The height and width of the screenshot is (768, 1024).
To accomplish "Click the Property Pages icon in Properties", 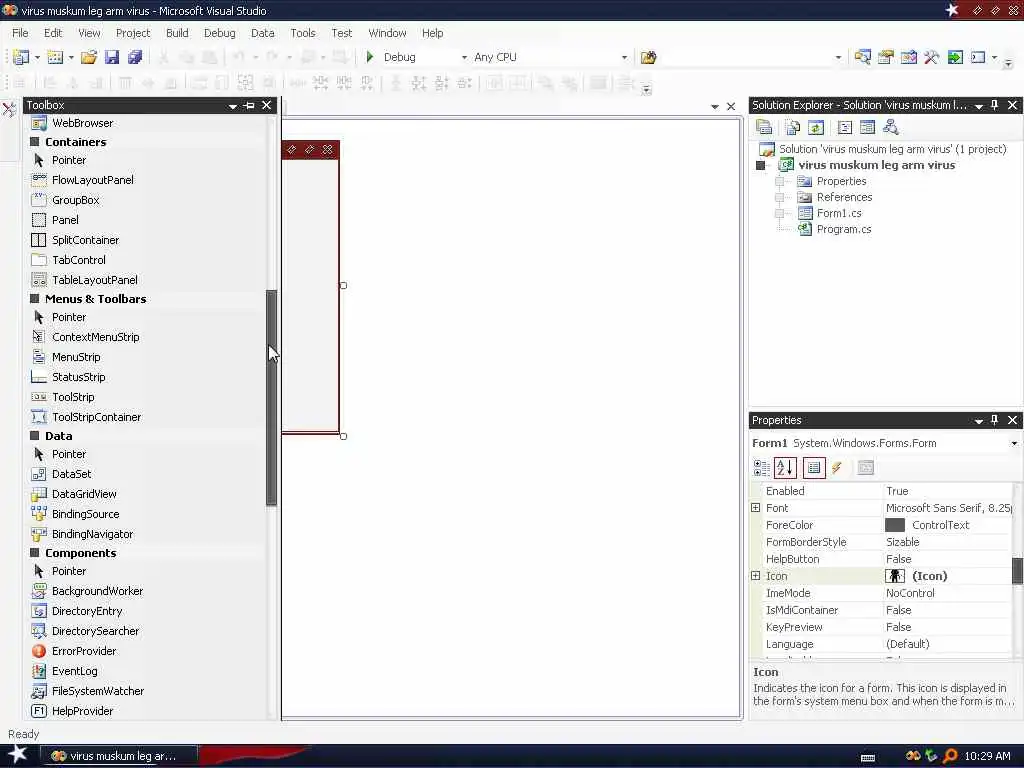I will coord(865,468).
